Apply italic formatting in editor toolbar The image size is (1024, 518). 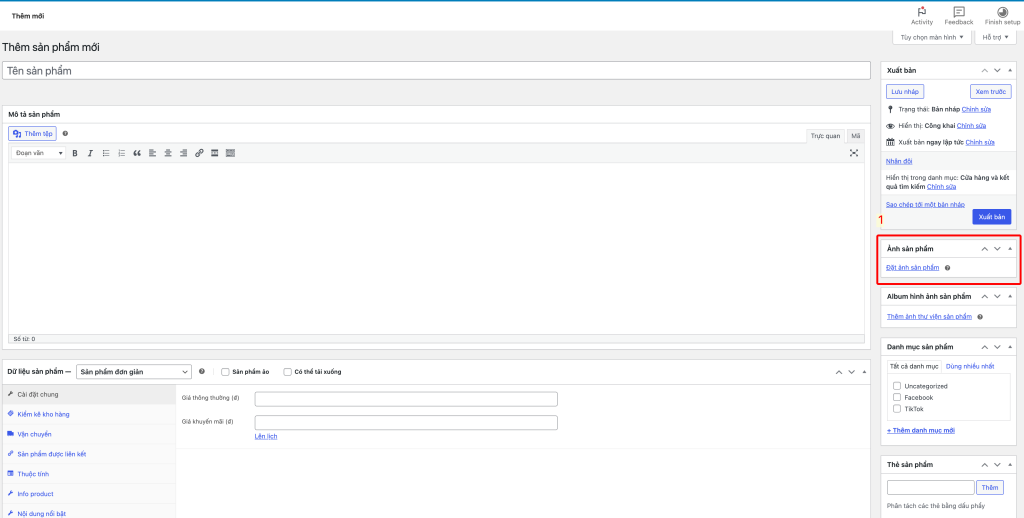(90, 153)
